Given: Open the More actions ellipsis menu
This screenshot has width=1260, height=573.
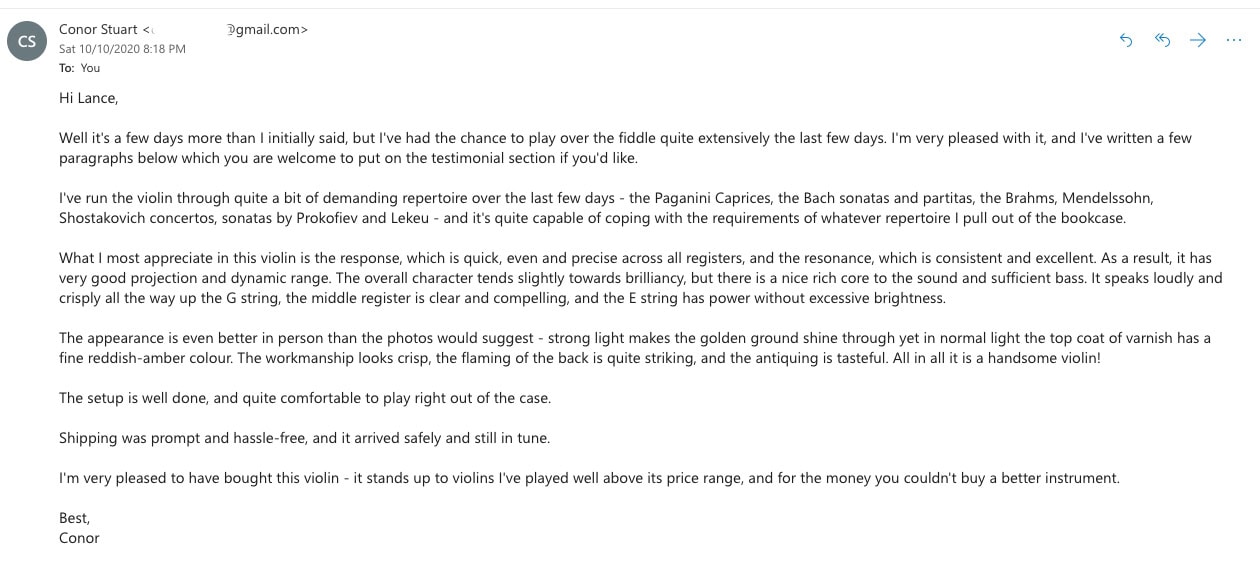Looking at the screenshot, I should [1233, 40].
